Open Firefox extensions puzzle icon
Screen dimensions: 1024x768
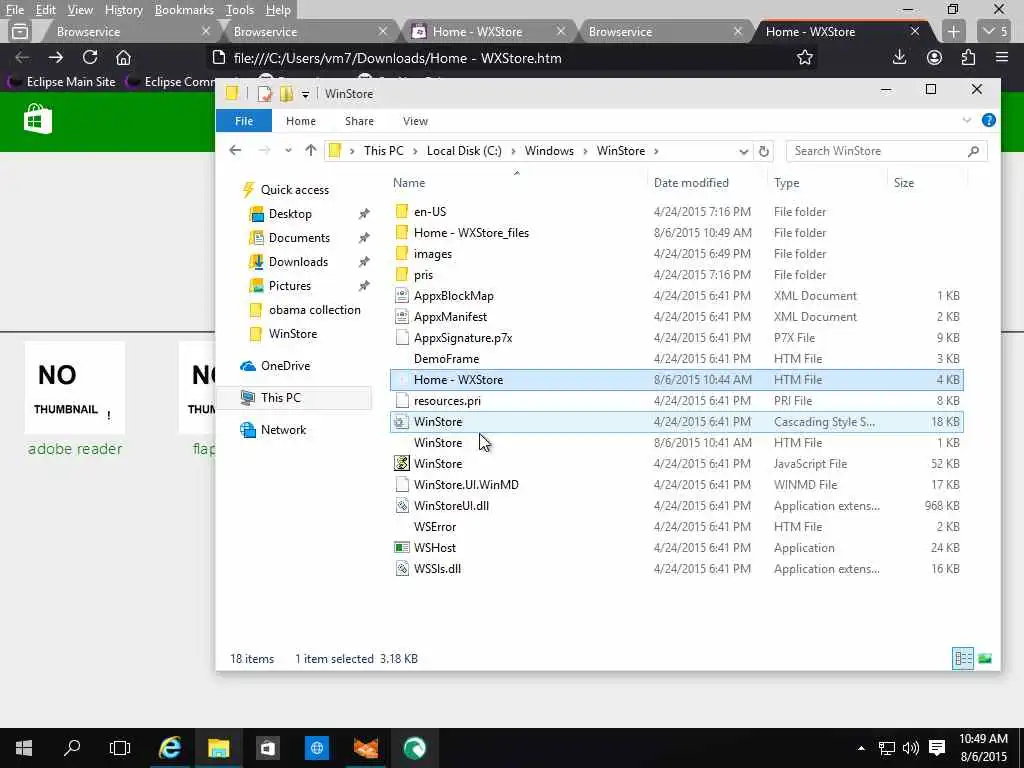968,57
